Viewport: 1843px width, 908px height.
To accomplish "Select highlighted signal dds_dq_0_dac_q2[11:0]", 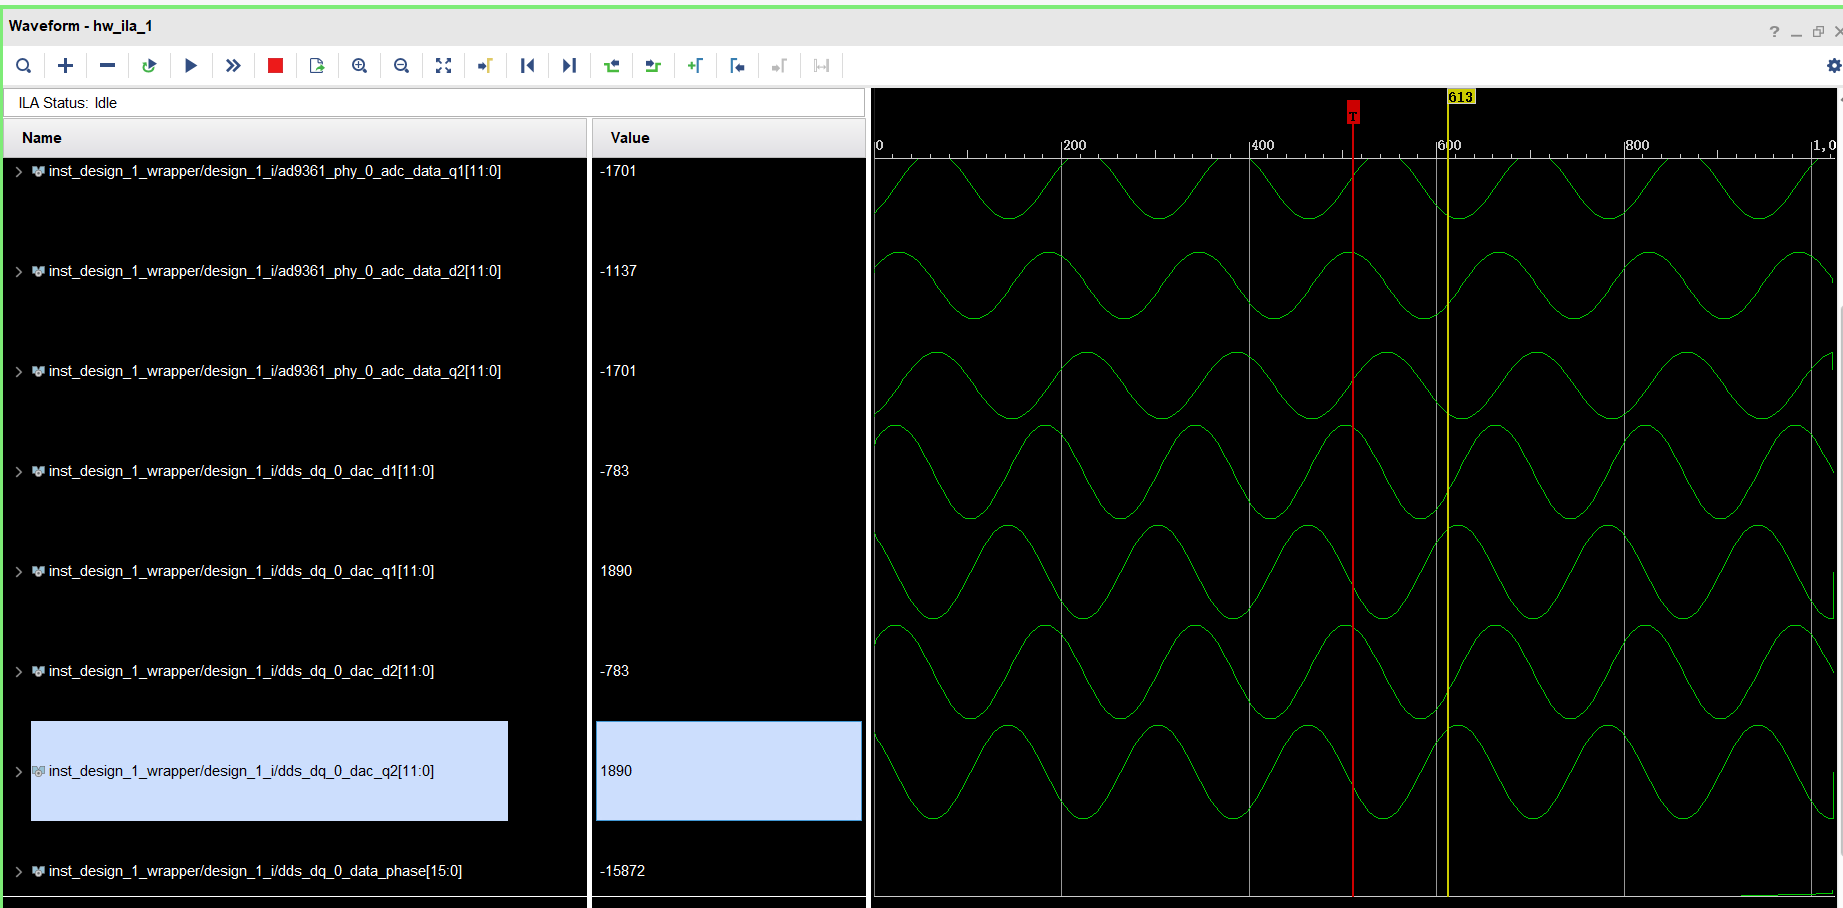I will pyautogui.click(x=241, y=771).
